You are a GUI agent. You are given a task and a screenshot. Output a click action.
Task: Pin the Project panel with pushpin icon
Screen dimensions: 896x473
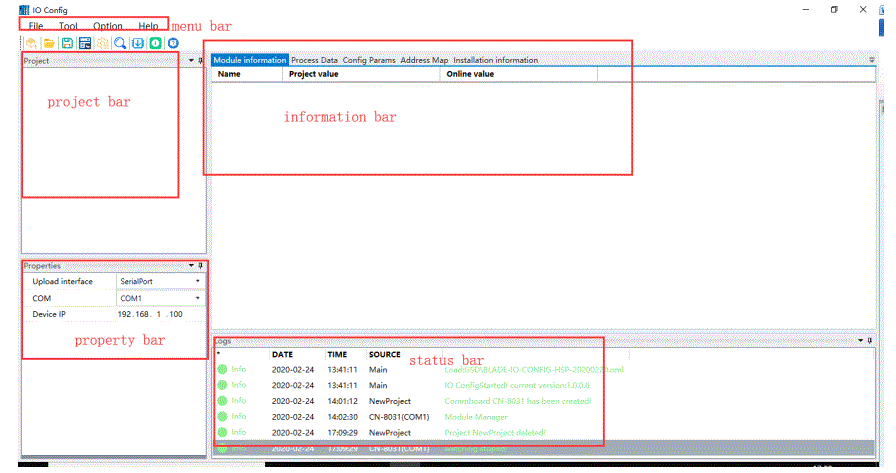pyautogui.click(x=200, y=61)
